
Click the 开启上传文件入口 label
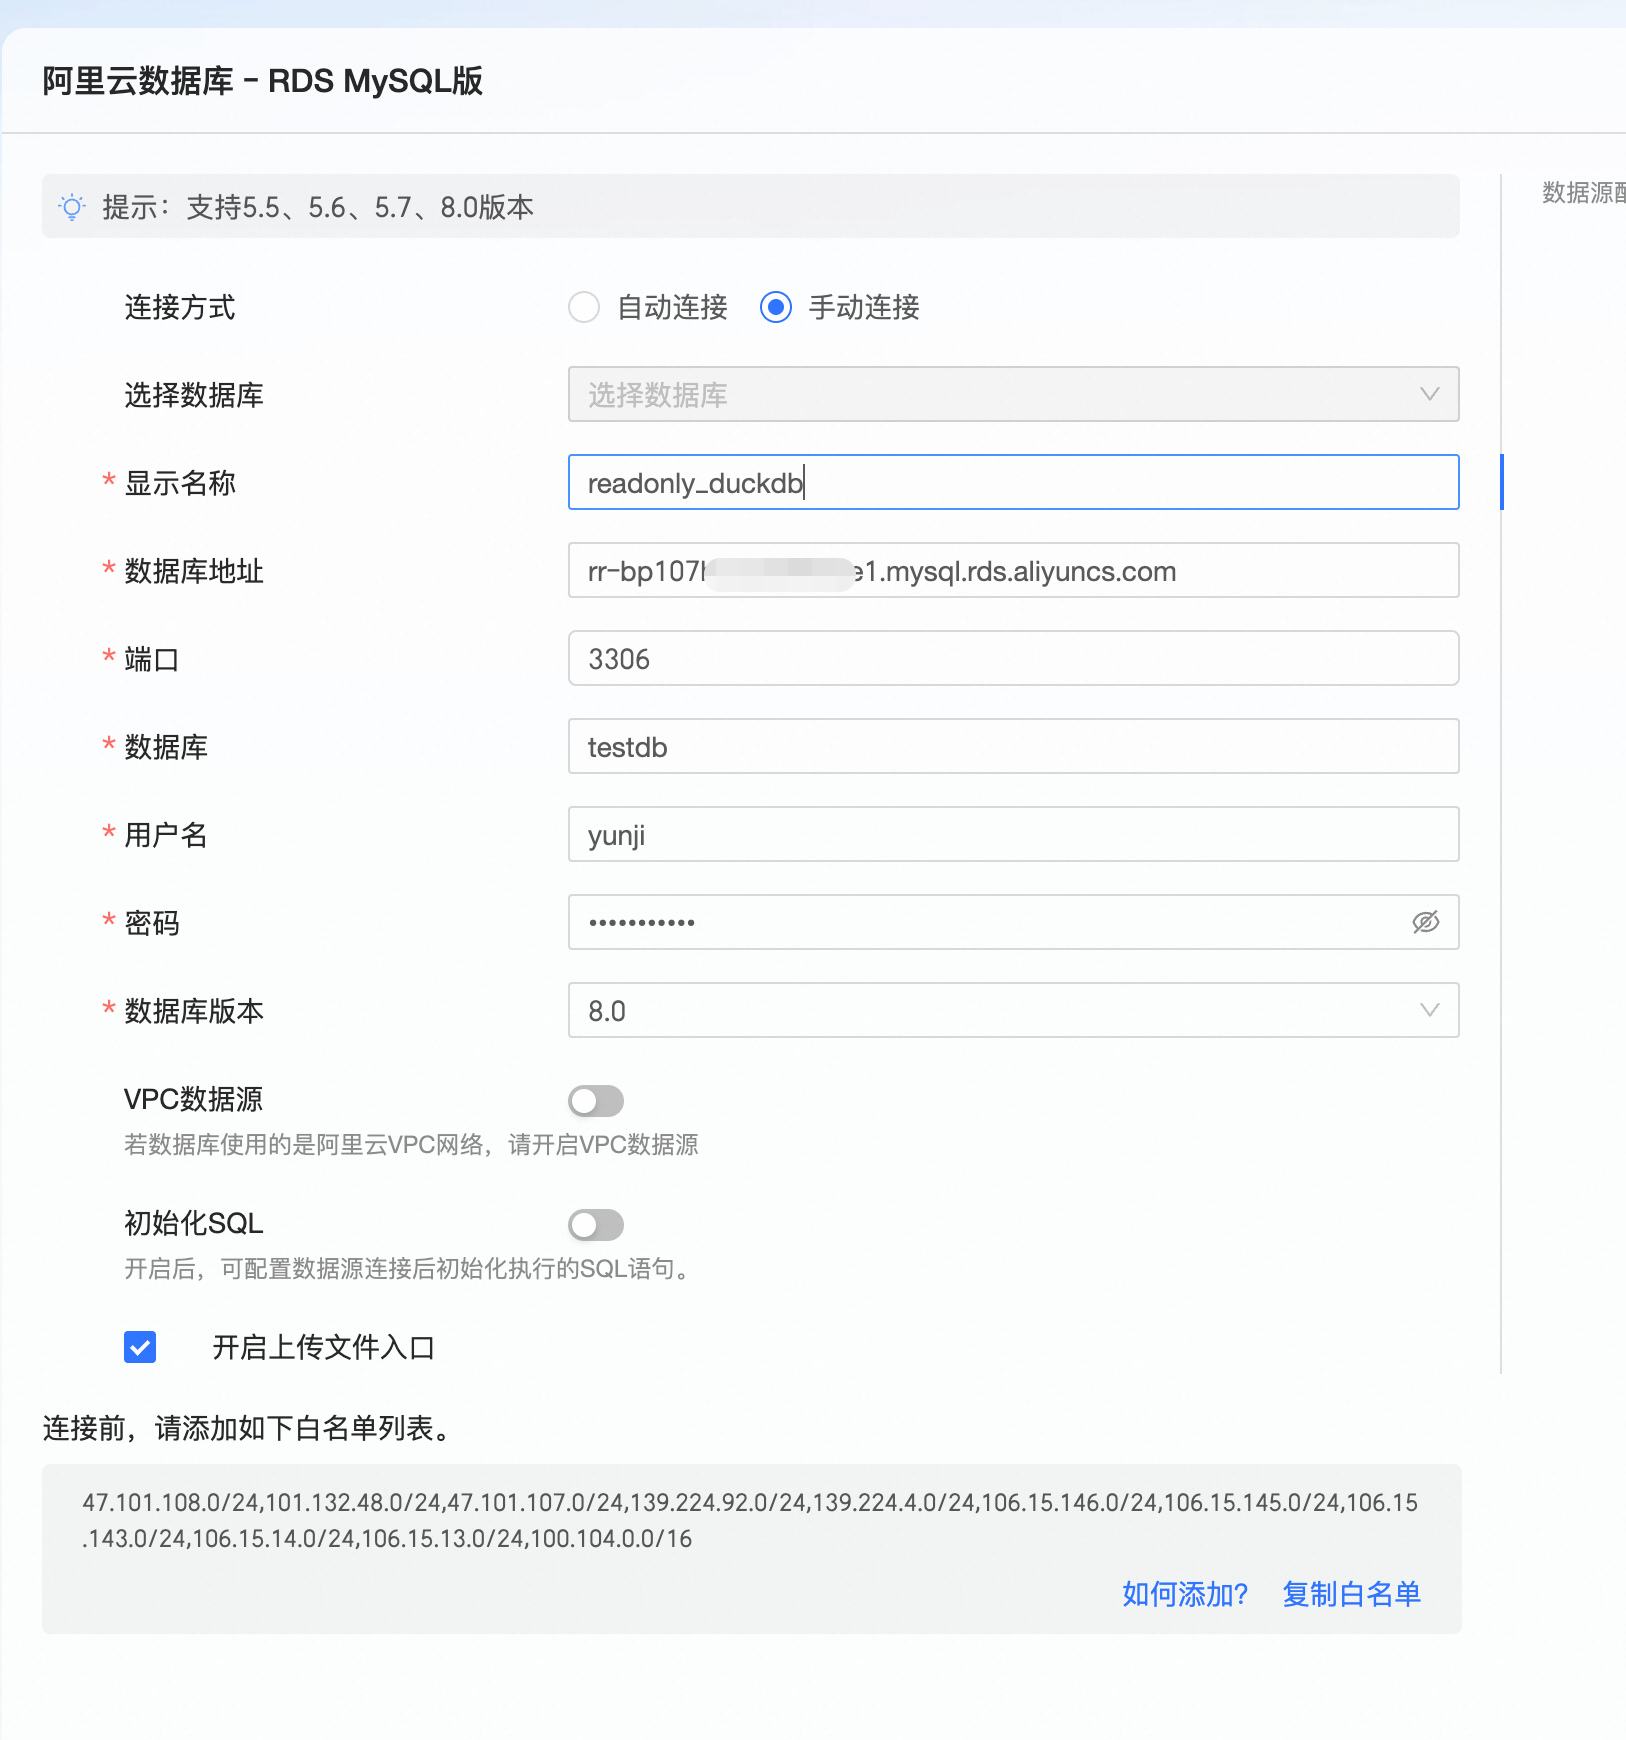pyautogui.click(x=323, y=1347)
